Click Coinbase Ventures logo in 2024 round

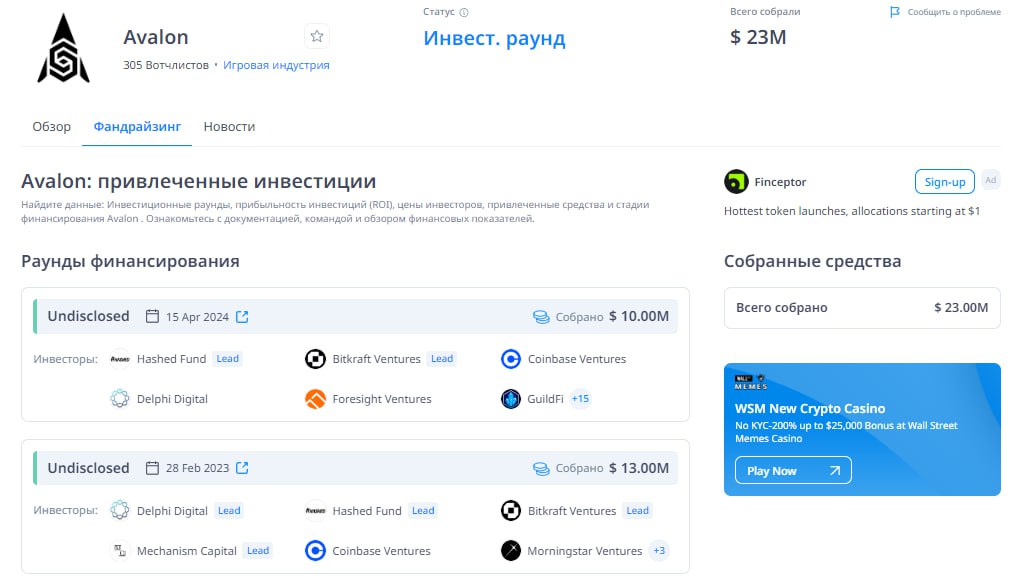coord(510,359)
